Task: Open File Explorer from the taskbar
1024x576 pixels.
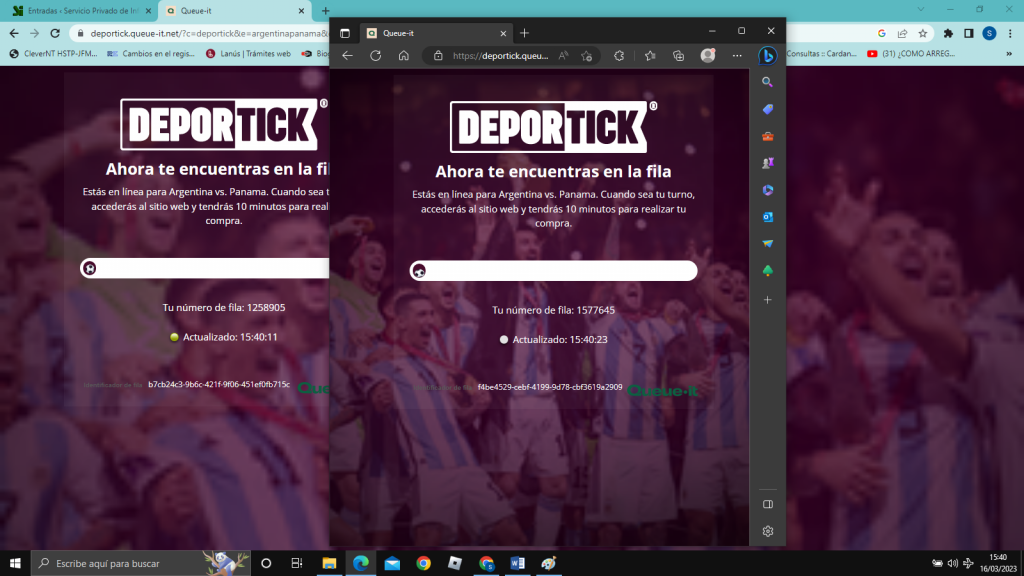Action: click(x=329, y=563)
